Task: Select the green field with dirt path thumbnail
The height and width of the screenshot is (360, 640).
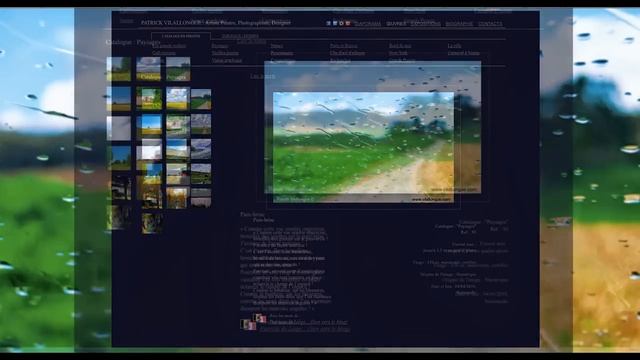Action: [201, 99]
